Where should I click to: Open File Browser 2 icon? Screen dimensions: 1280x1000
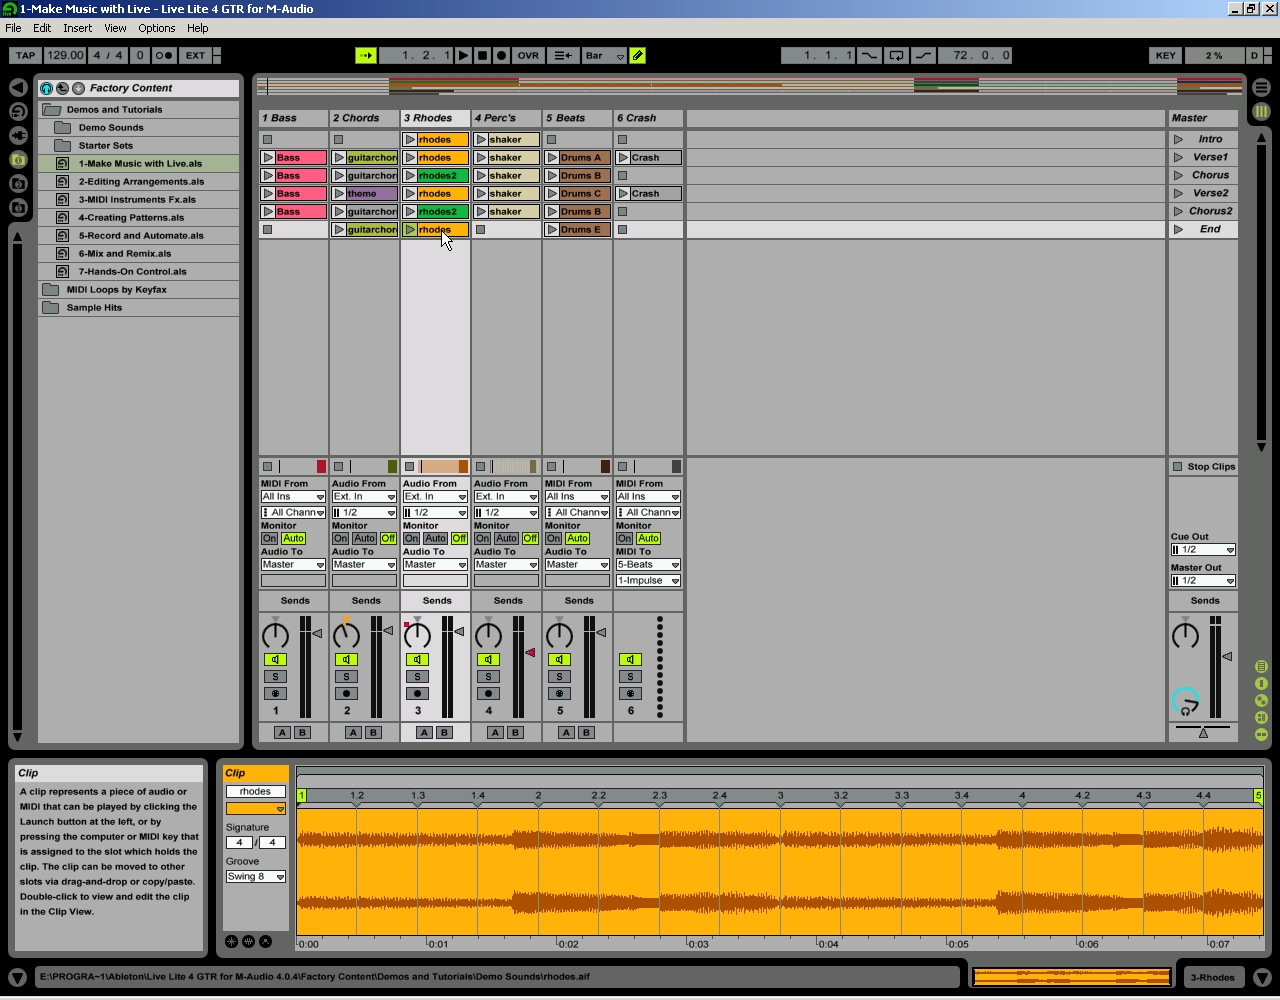(x=18, y=184)
